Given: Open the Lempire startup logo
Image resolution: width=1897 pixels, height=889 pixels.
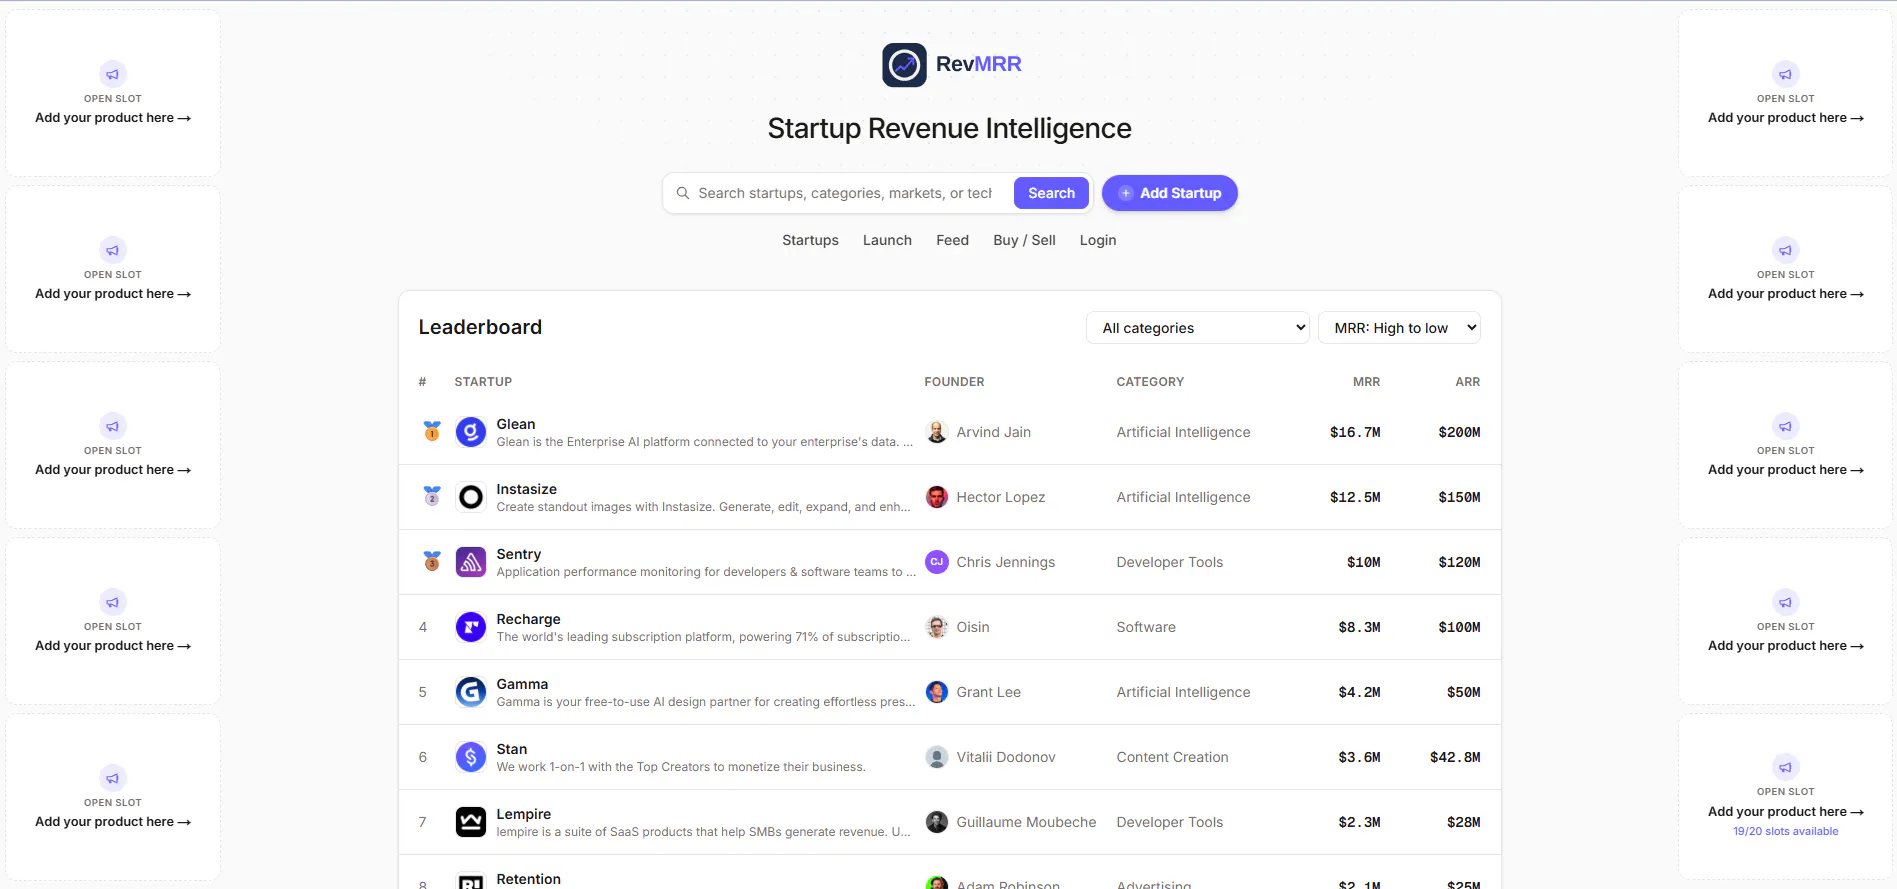Looking at the screenshot, I should click(471, 822).
